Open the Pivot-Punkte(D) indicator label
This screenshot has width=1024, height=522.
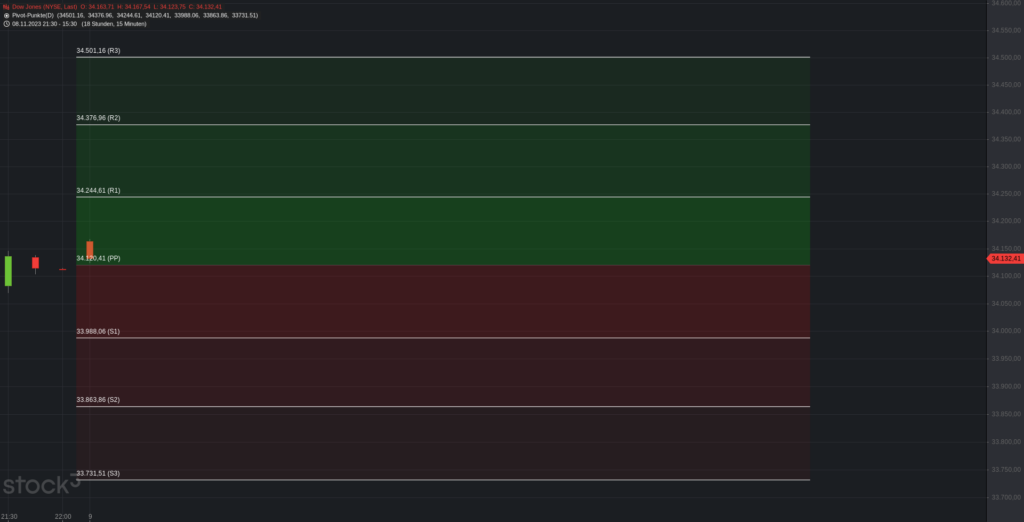[33, 15]
